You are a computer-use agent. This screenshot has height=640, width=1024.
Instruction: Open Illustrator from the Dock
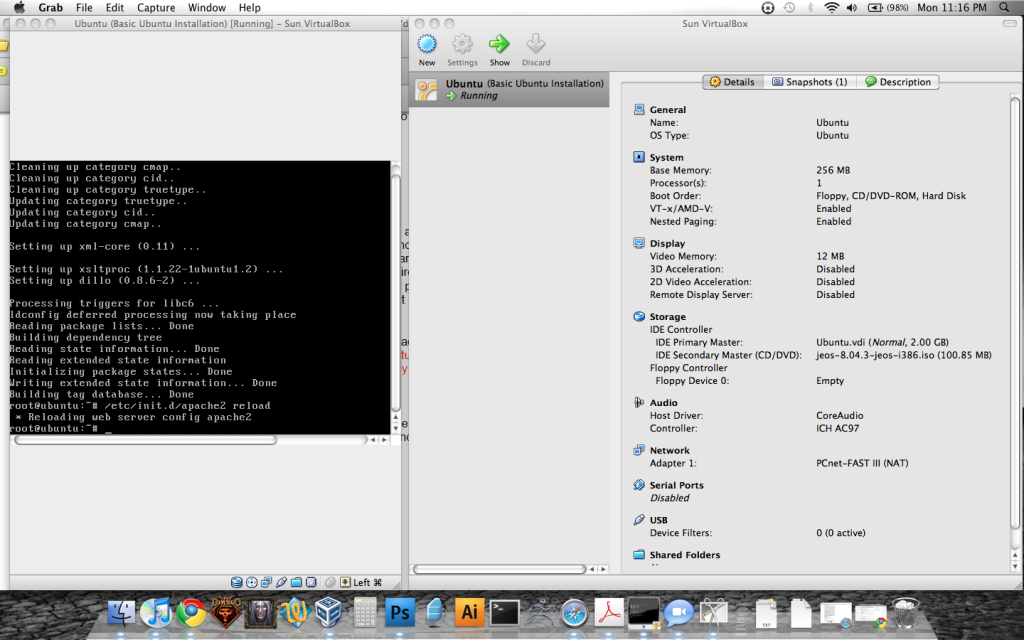pos(470,613)
